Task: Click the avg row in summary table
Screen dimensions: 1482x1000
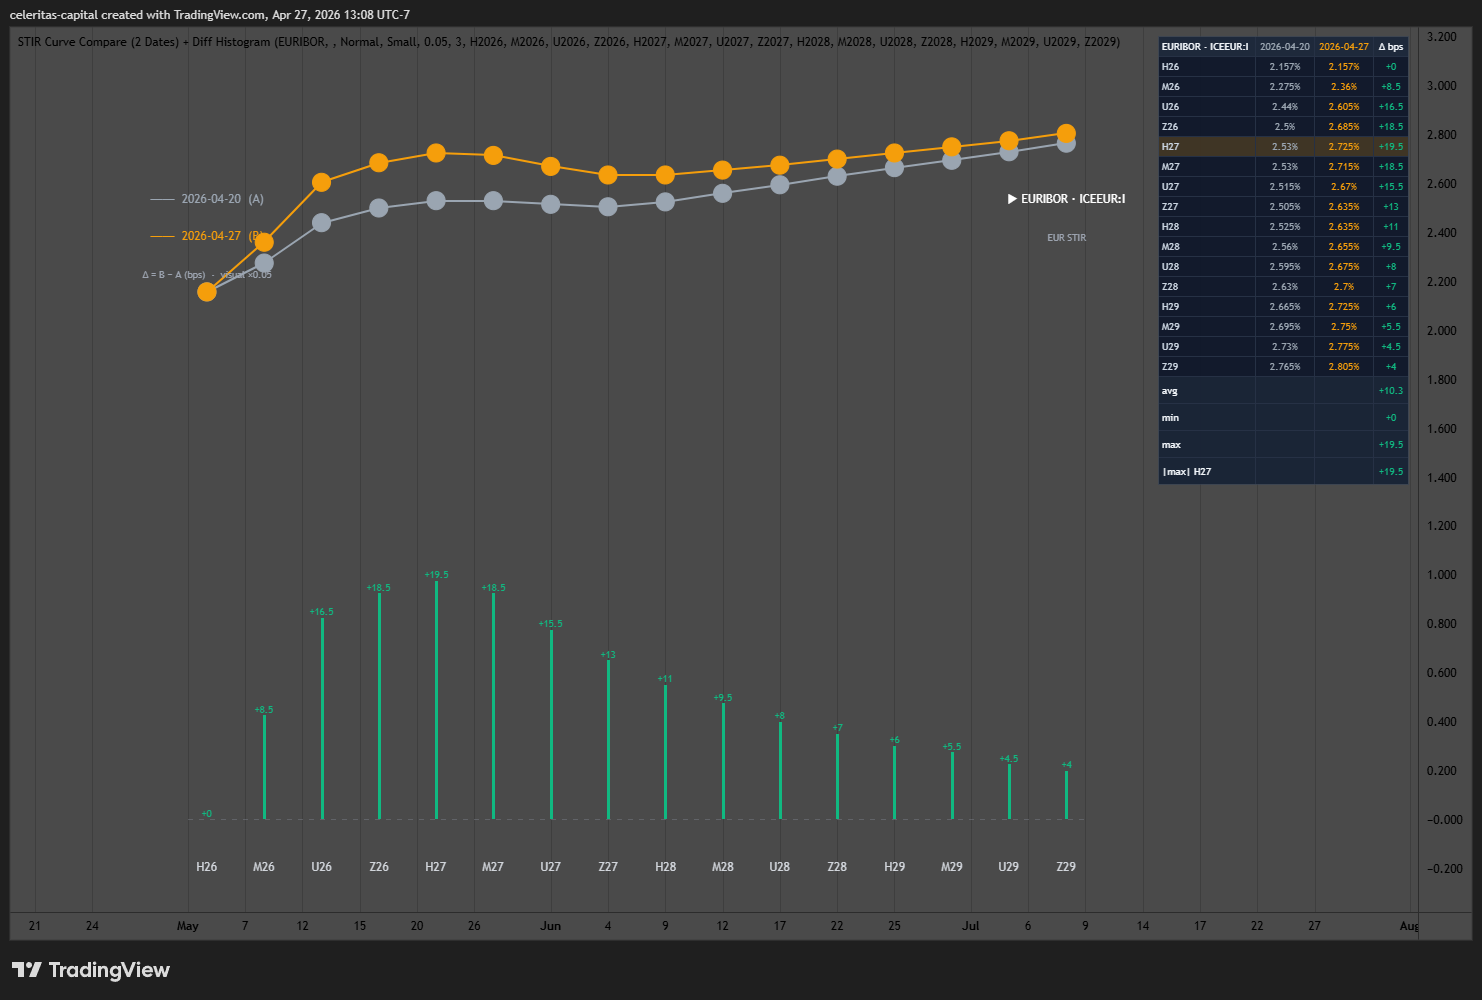Action: (1283, 391)
